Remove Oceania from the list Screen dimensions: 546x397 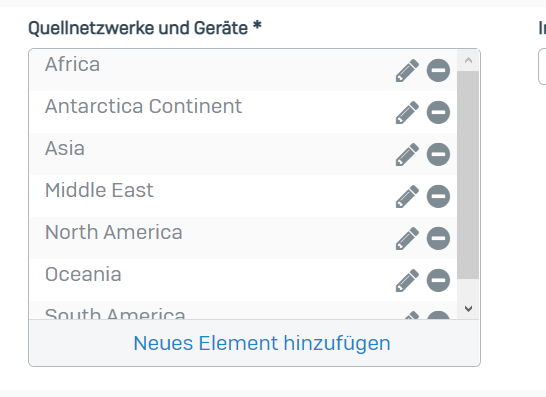pos(438,280)
